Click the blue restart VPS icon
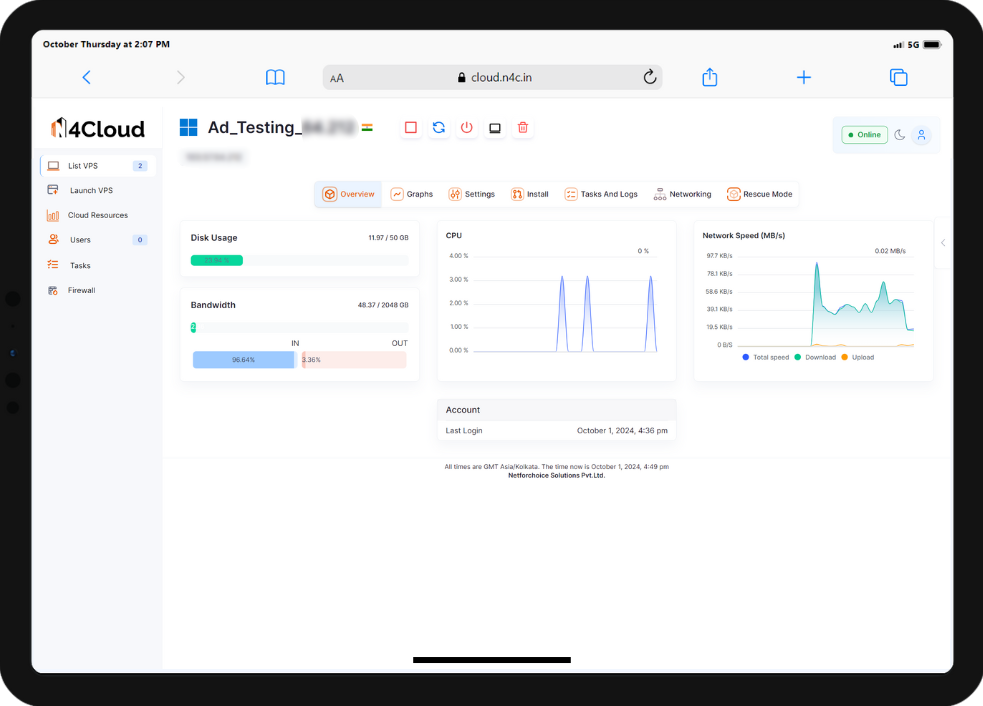Viewport: 983px width, 706px height. point(438,128)
